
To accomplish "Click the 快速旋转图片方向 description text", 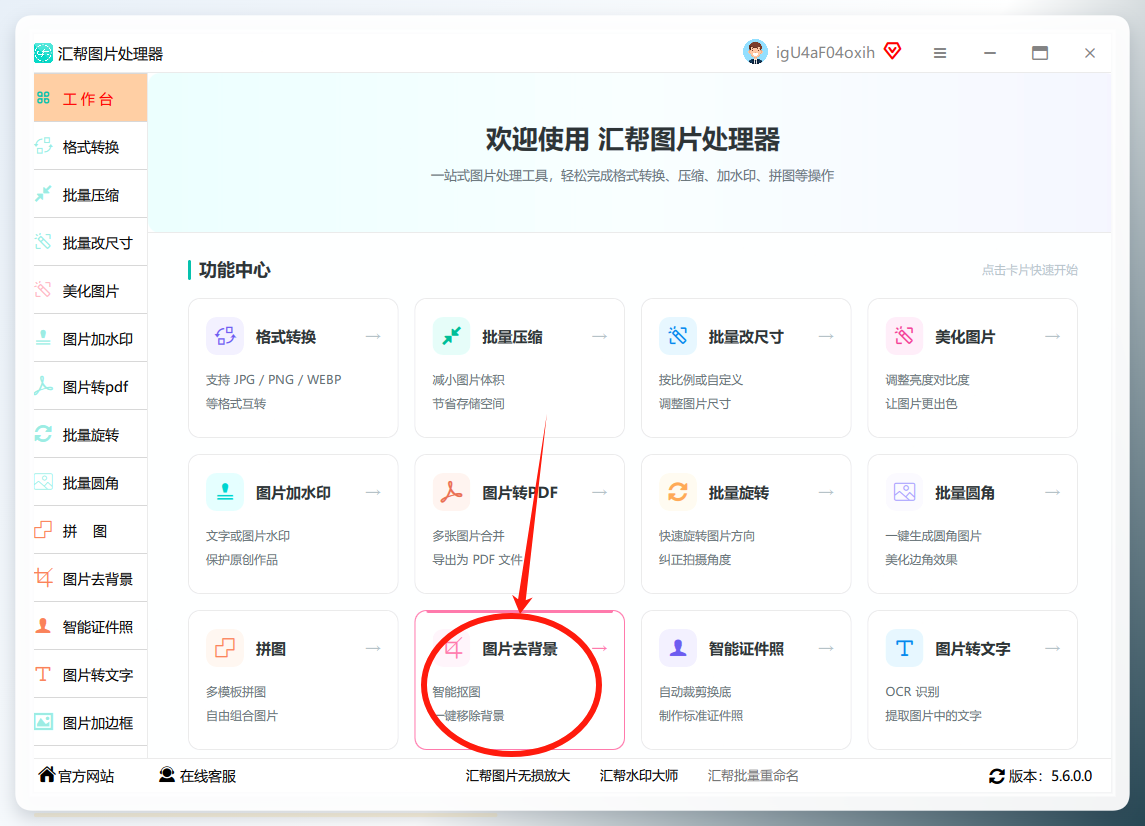I will [707, 535].
